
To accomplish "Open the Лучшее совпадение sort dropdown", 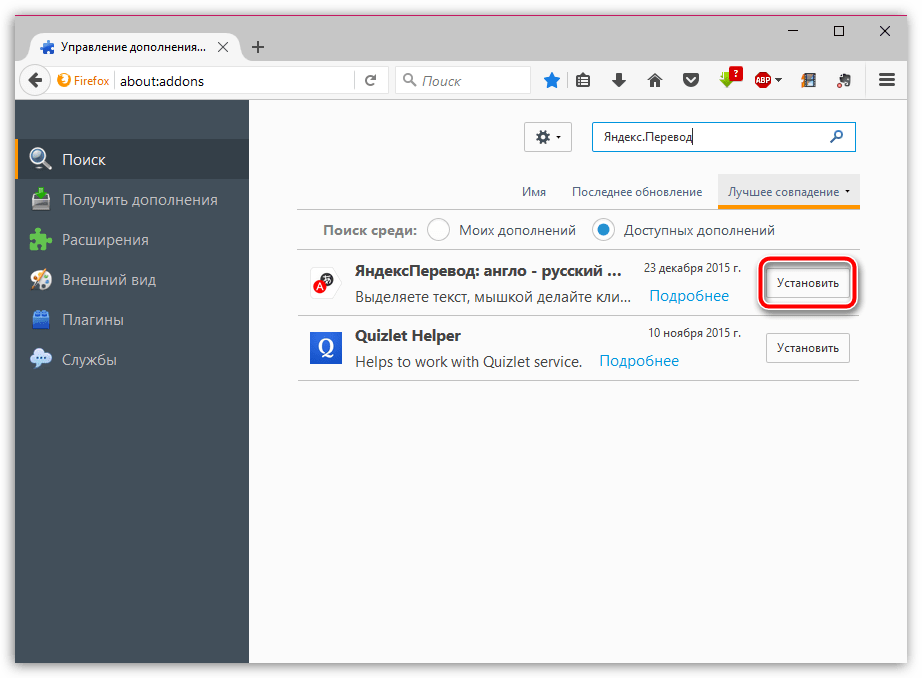I will tap(789, 192).
